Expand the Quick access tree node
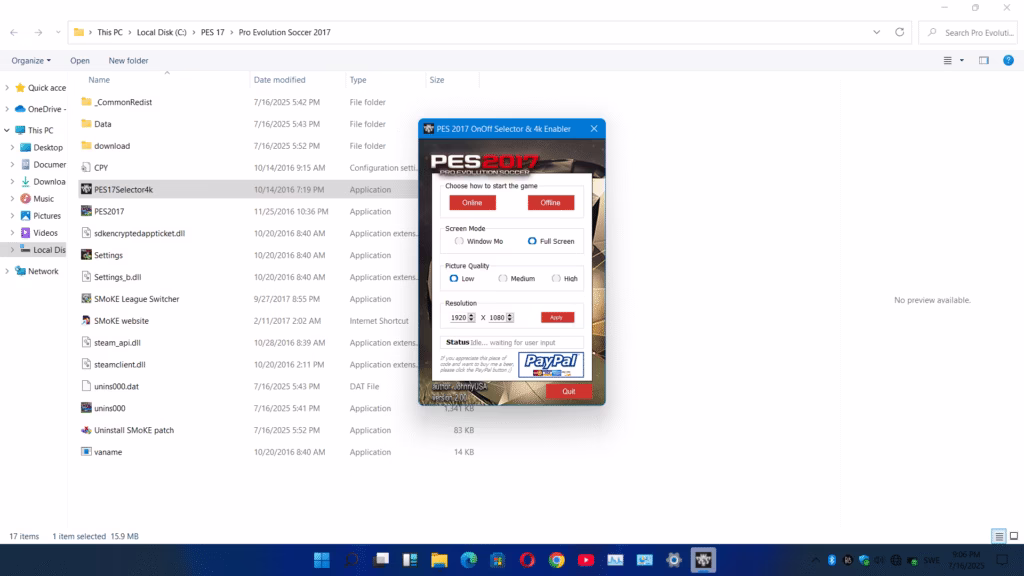This screenshot has height=576, width=1024. coord(7,88)
